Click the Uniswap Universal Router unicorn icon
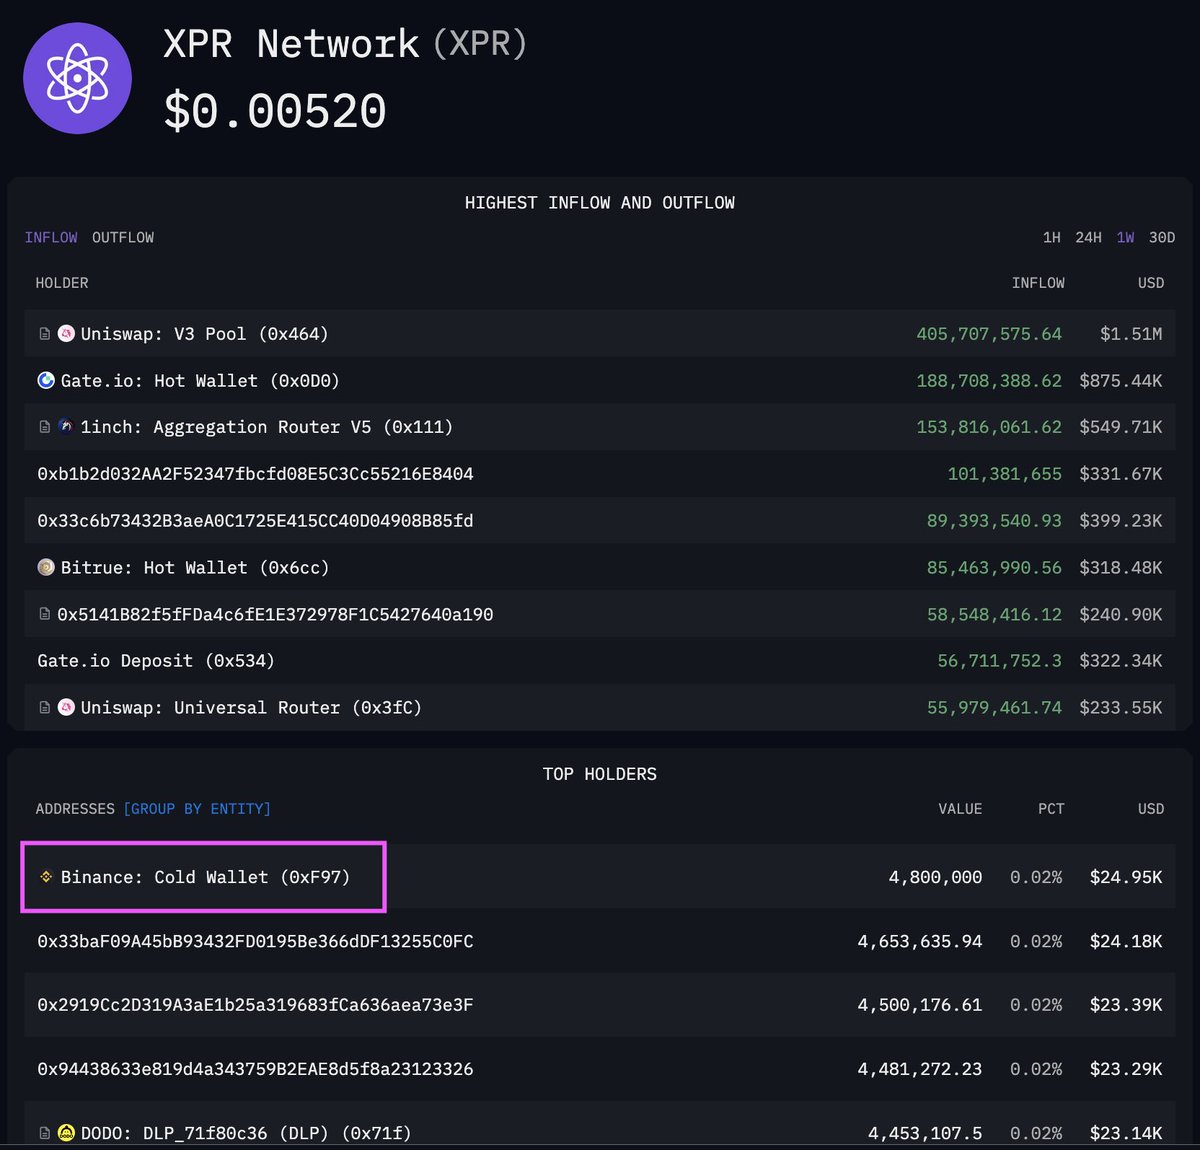This screenshot has height=1150, width=1200. (66, 707)
